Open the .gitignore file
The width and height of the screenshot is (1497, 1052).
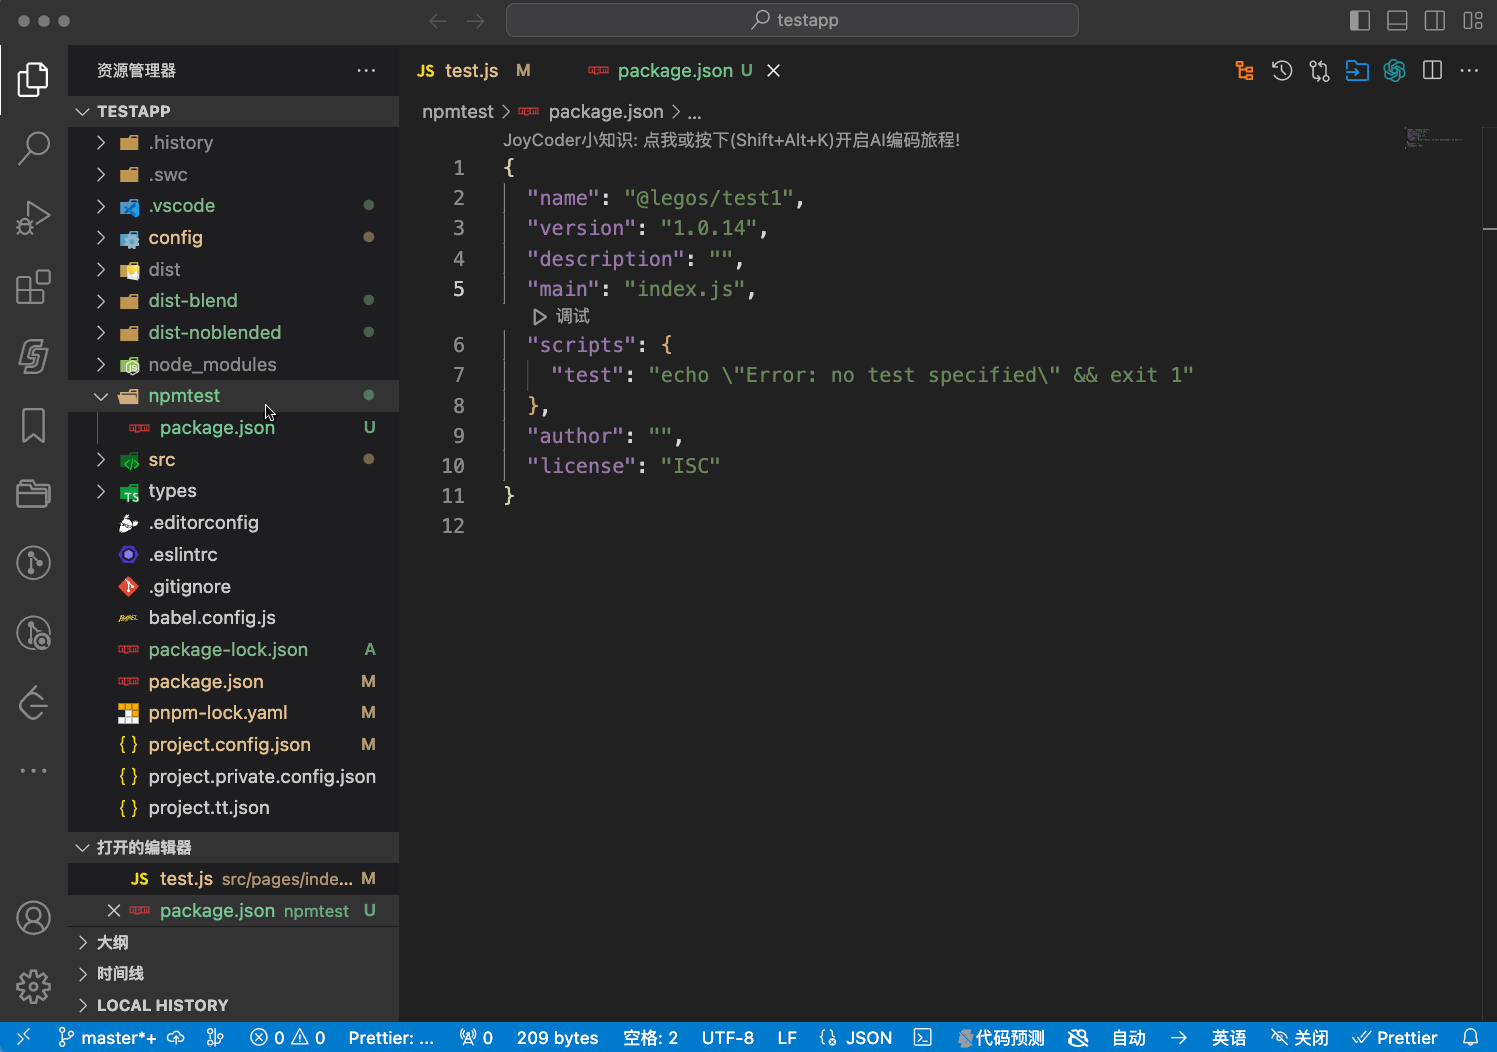(x=233, y=587)
